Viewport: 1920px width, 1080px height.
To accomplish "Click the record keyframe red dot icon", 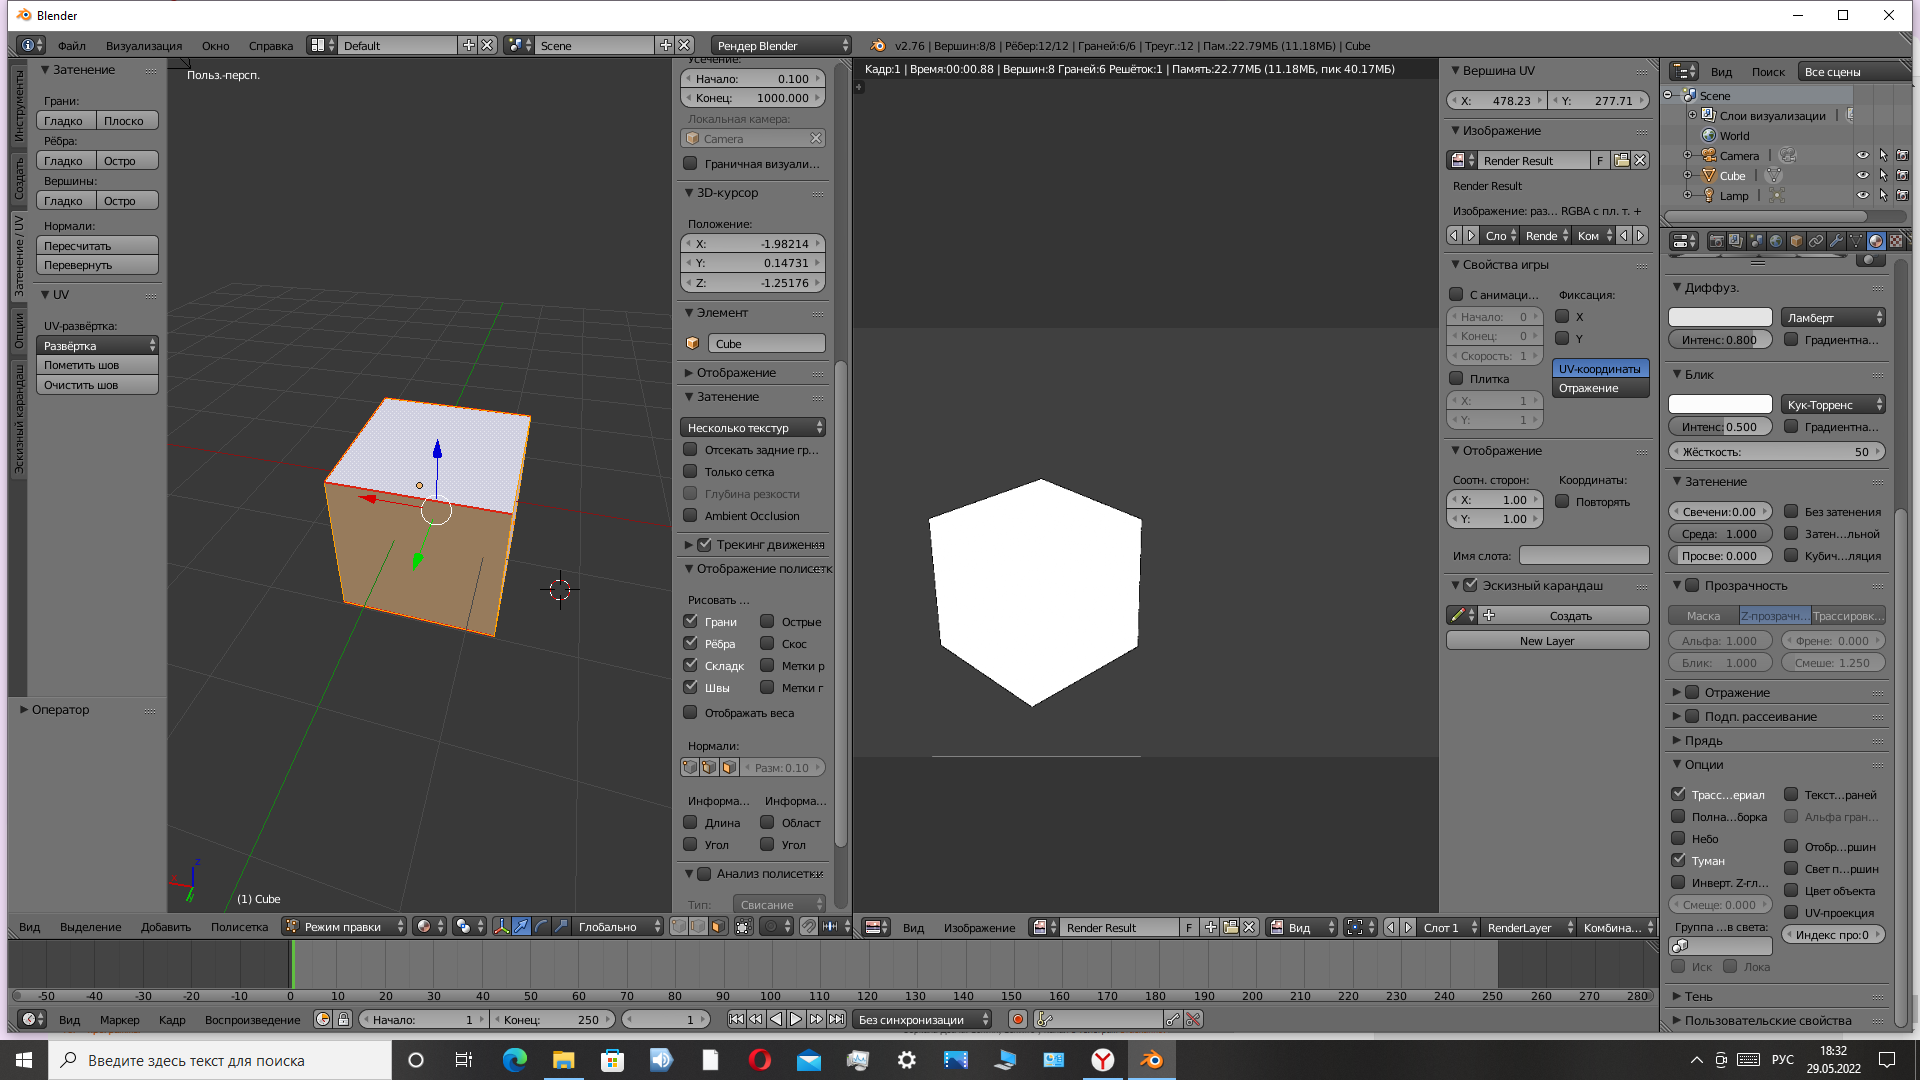I will tap(1018, 1020).
